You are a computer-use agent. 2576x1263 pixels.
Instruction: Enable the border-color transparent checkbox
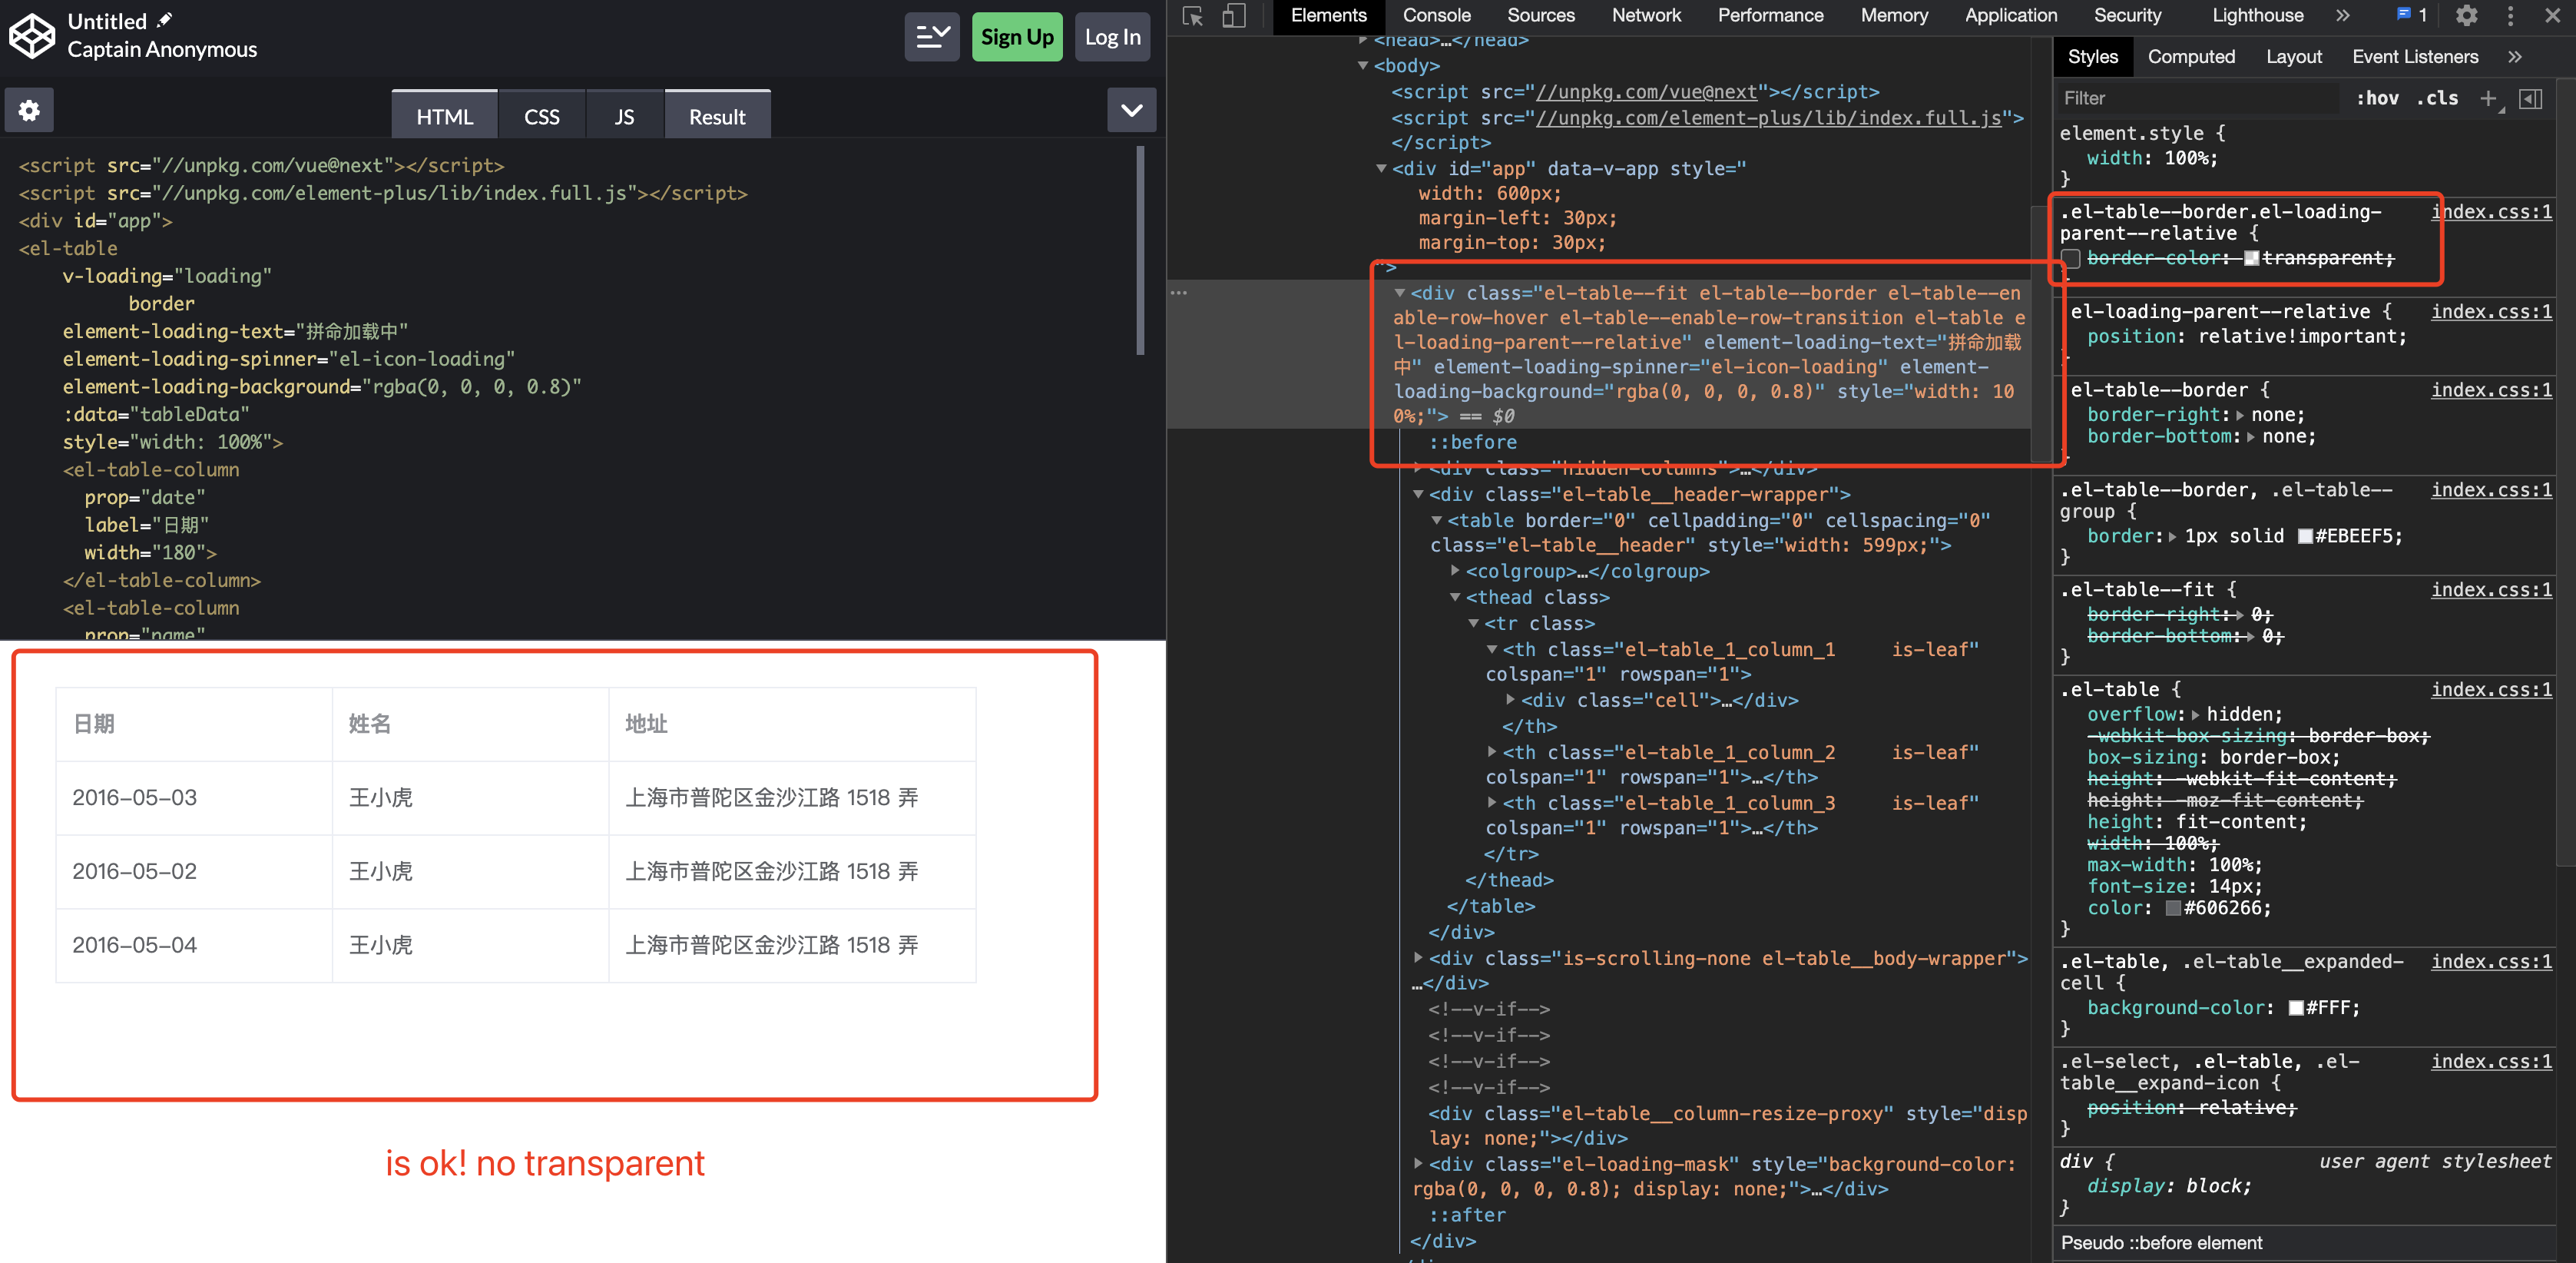[x=2071, y=259]
